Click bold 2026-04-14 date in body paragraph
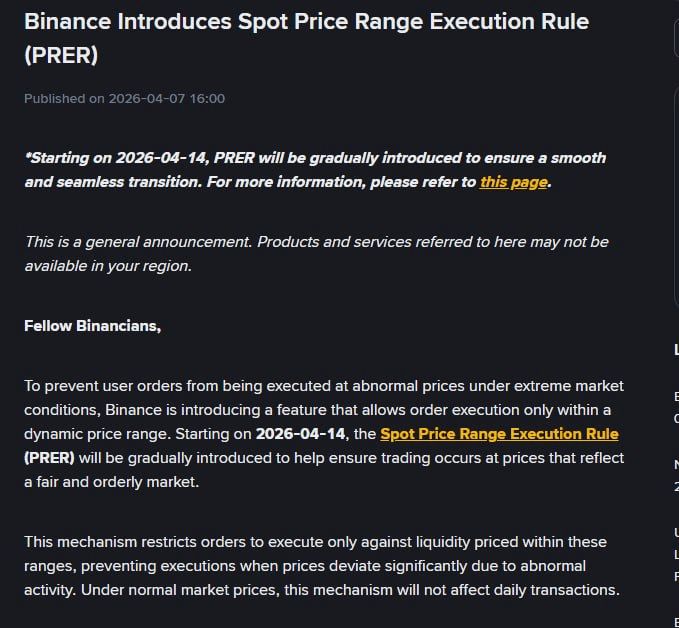Screen dimensions: 679x628 [300, 434]
